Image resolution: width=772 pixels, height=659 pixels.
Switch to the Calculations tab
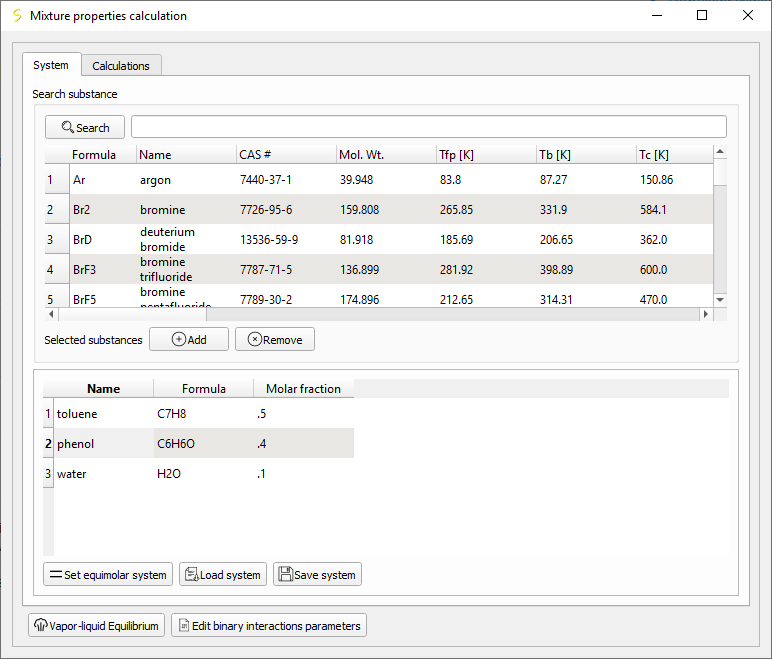[x=121, y=66]
